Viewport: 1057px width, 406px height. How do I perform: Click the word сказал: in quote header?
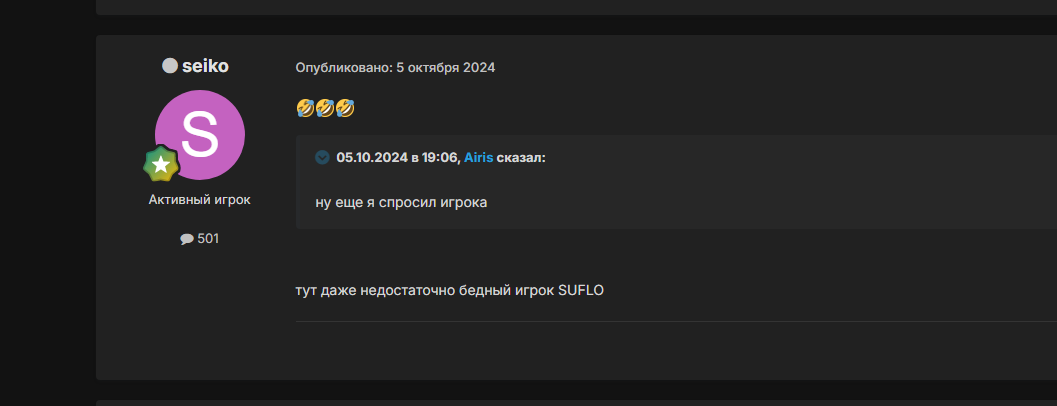(521, 158)
